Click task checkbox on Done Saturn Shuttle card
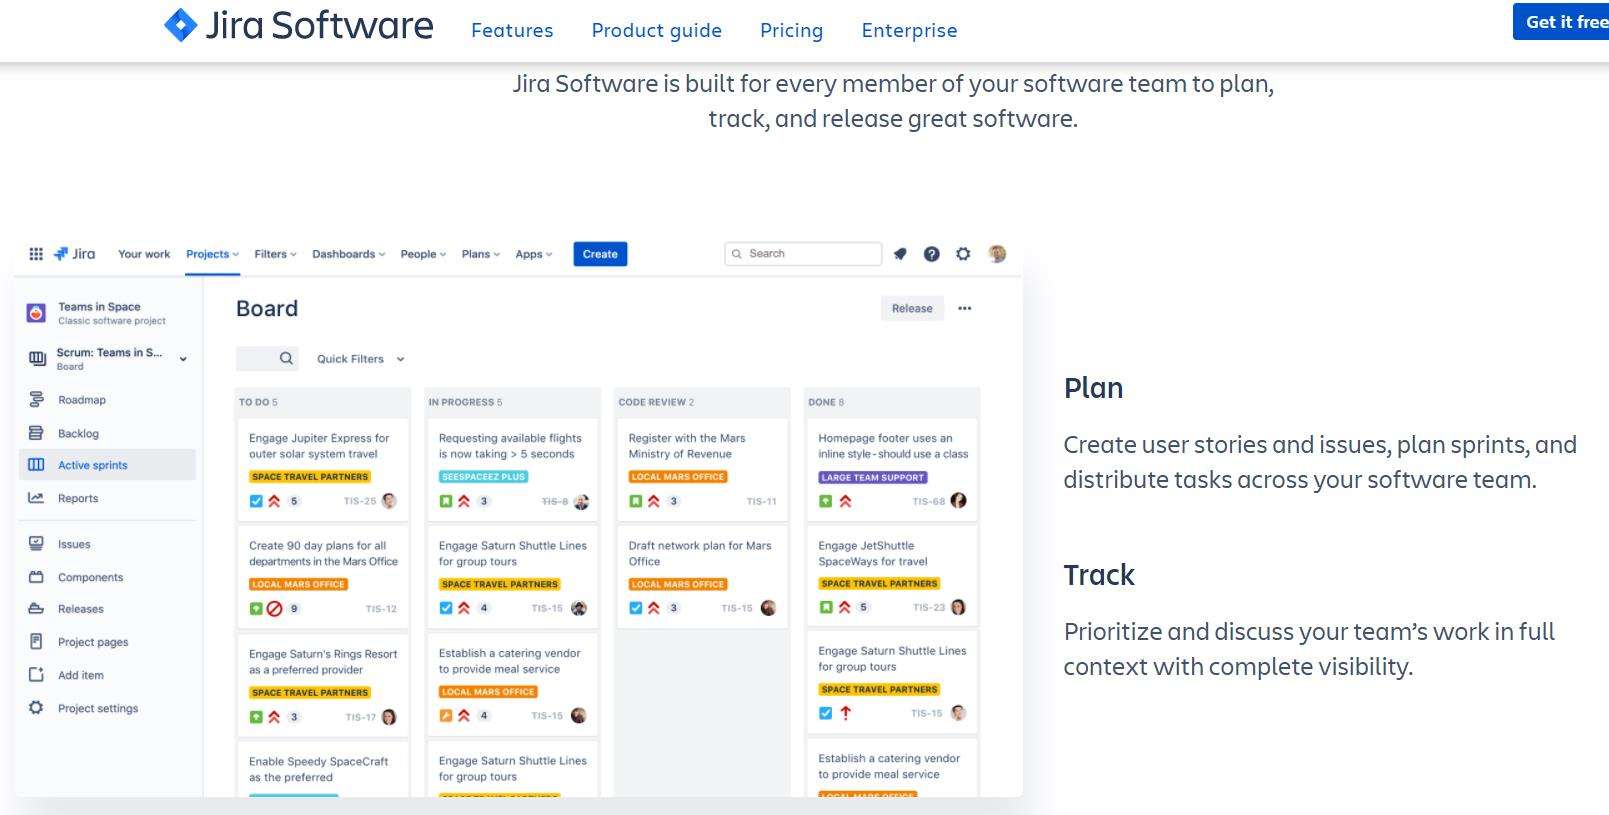 click(825, 713)
